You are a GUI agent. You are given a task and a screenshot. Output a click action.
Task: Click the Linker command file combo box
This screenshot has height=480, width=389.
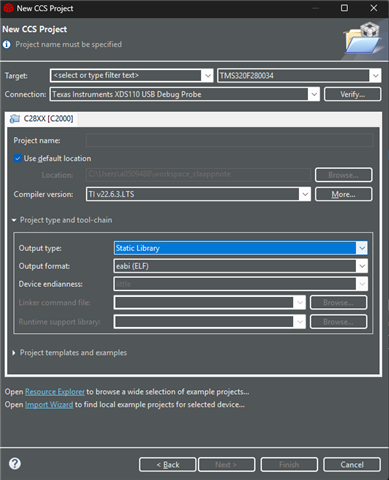[209, 303]
